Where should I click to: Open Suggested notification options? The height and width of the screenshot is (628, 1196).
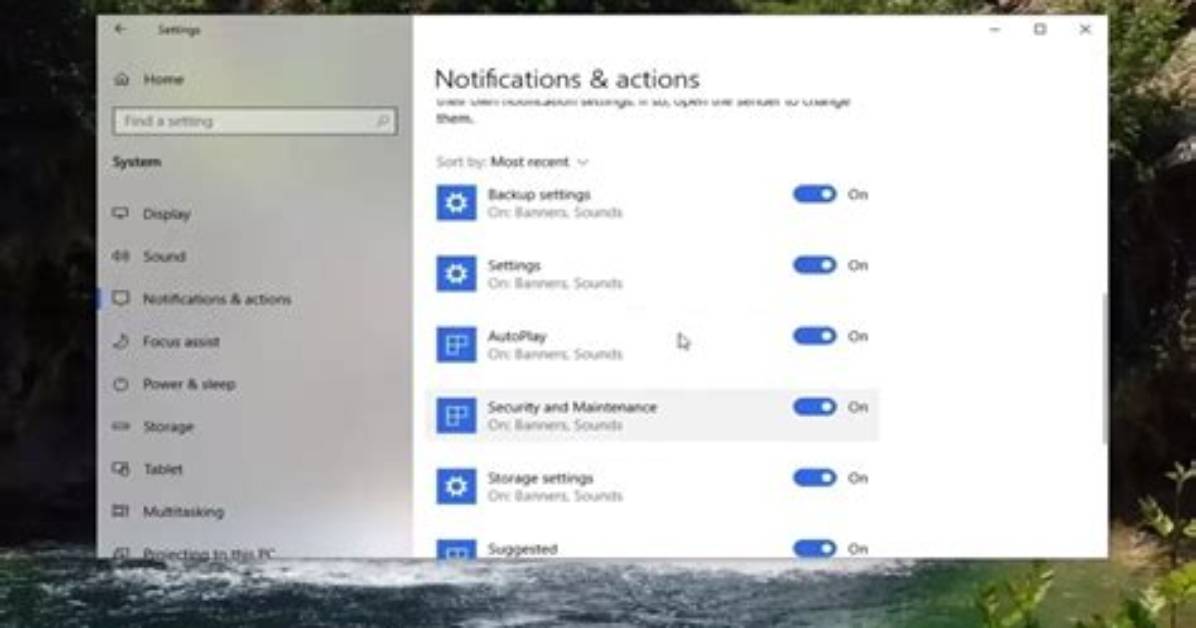pos(522,549)
